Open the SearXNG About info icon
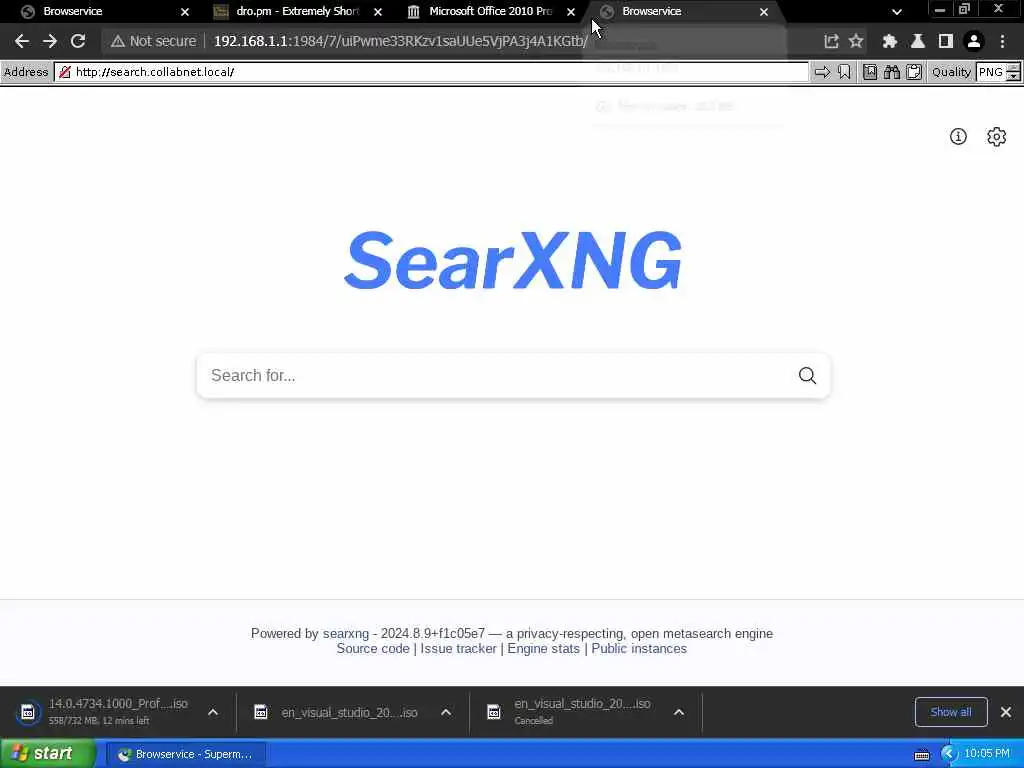1024x768 pixels. 958,136
